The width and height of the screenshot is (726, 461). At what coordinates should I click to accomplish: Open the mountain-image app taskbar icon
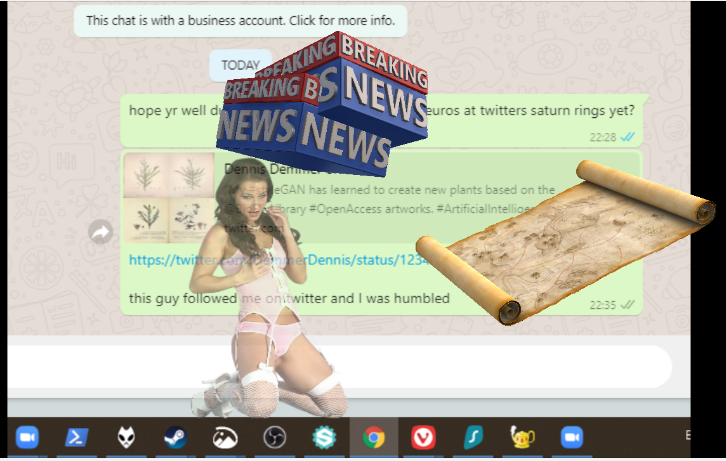225,437
